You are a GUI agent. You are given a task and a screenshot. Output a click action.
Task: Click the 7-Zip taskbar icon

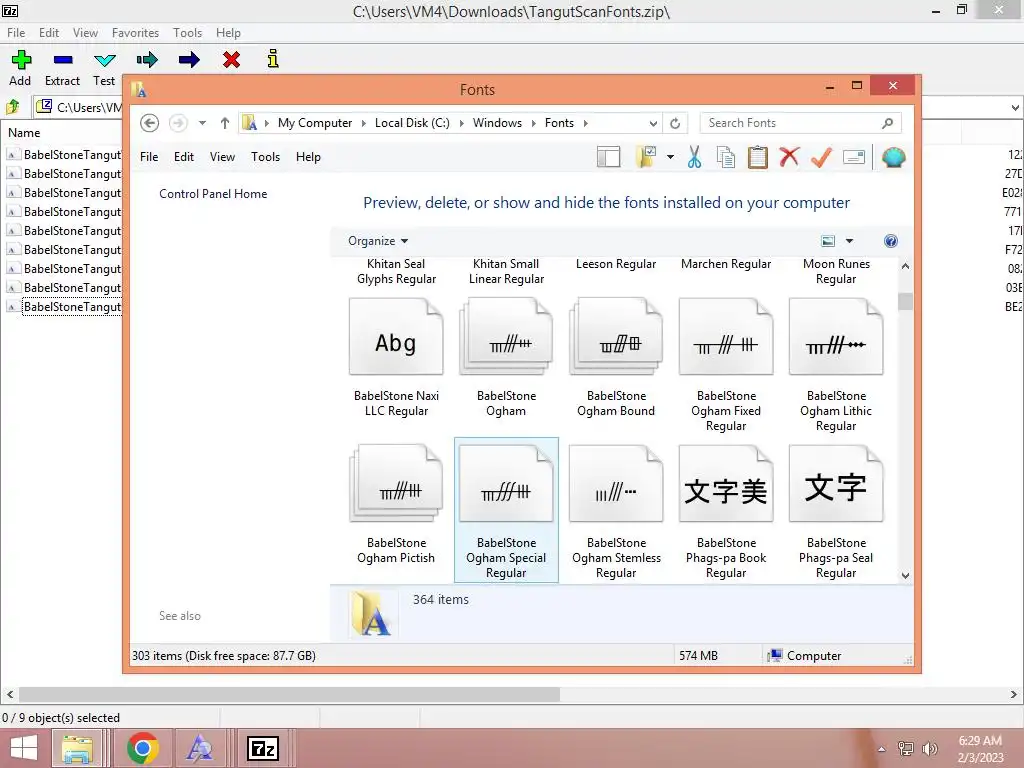click(x=263, y=748)
